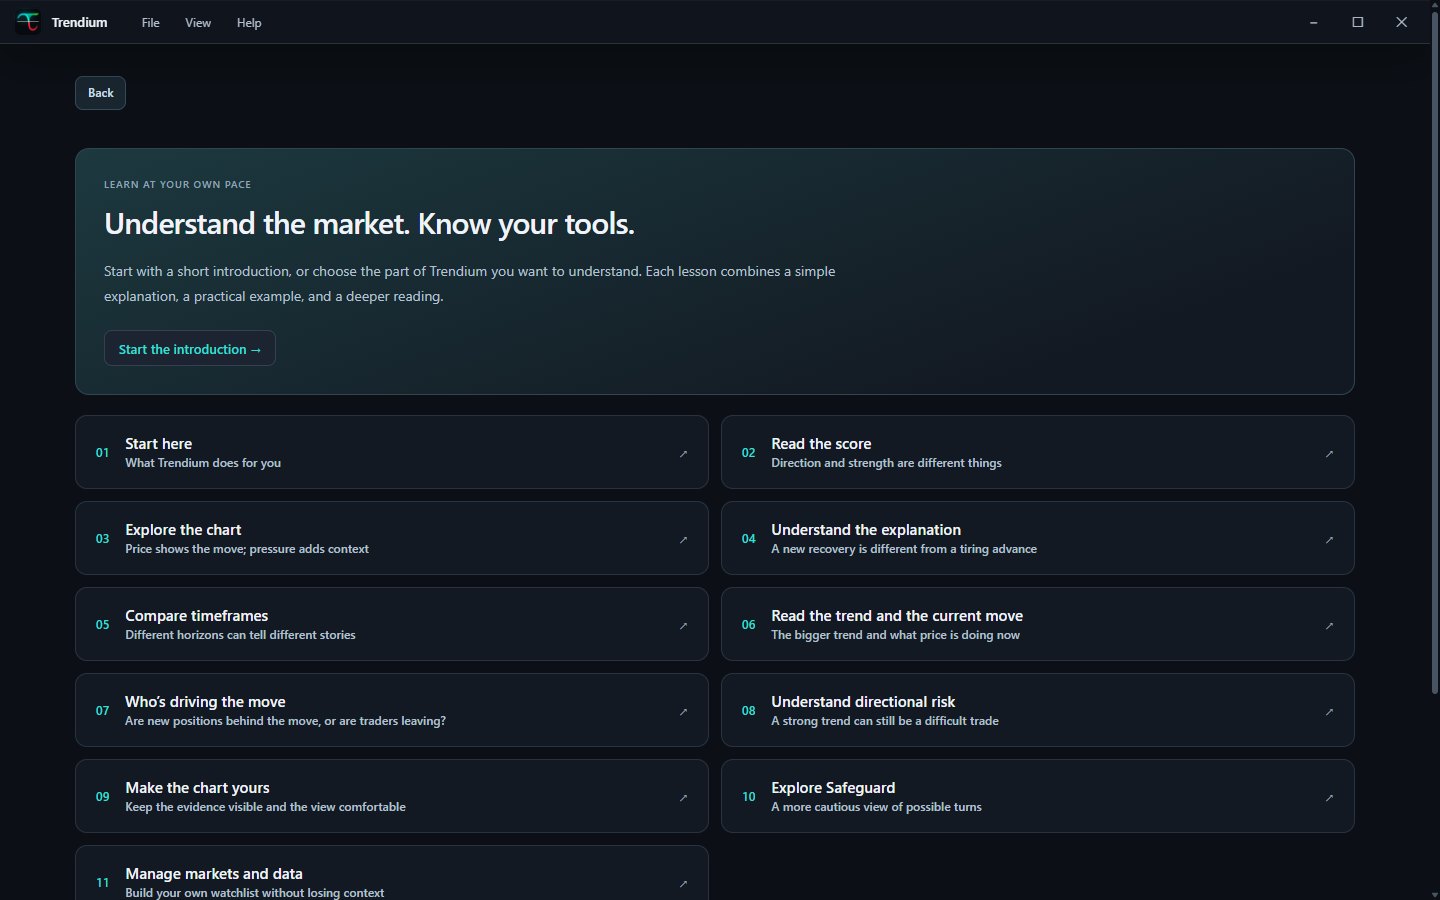This screenshot has height=900, width=1440.
Task: Click heading 'Understand the market. Know your tools.'
Action: pos(369,224)
